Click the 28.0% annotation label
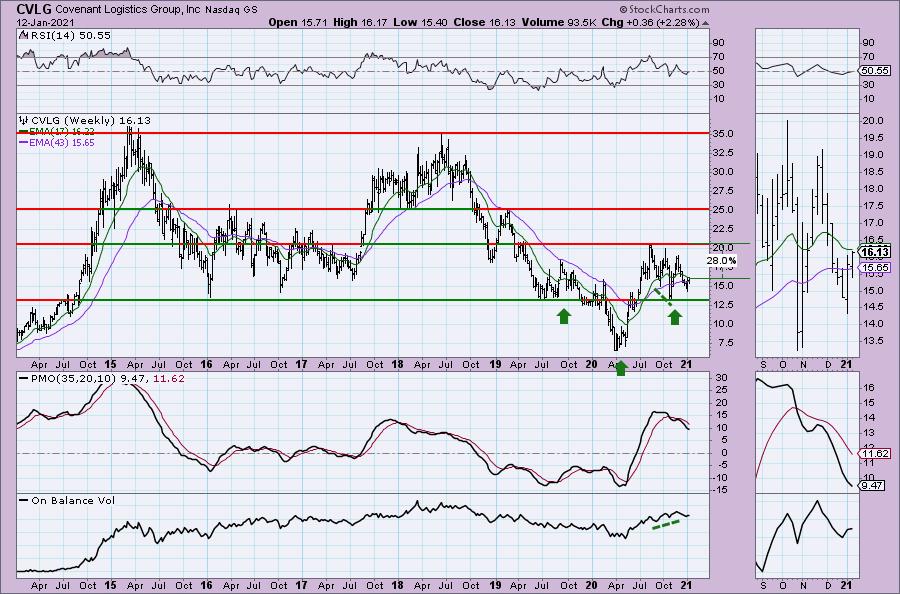The height and width of the screenshot is (594, 900). 720,261
